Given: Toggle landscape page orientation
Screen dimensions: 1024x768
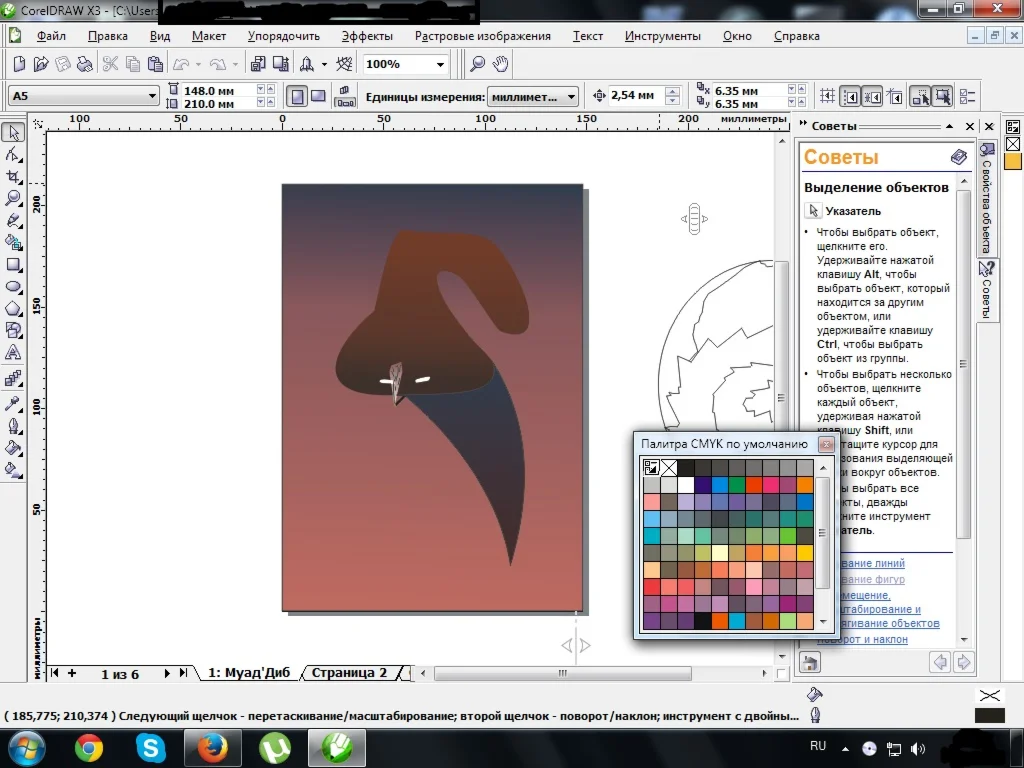Looking at the screenshot, I should [x=317, y=95].
